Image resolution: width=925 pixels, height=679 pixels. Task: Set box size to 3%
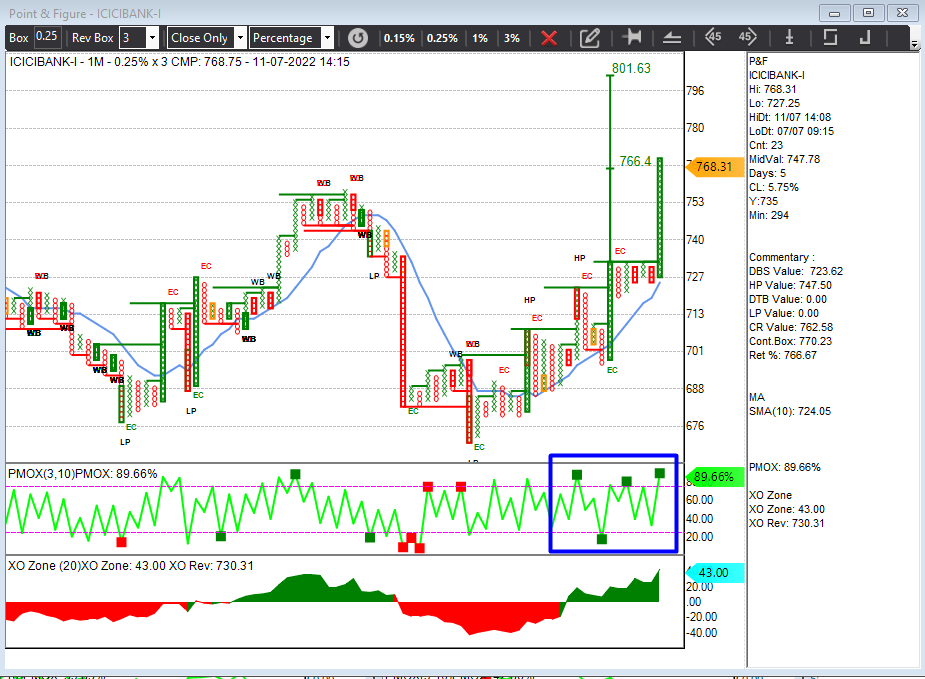tap(511, 38)
